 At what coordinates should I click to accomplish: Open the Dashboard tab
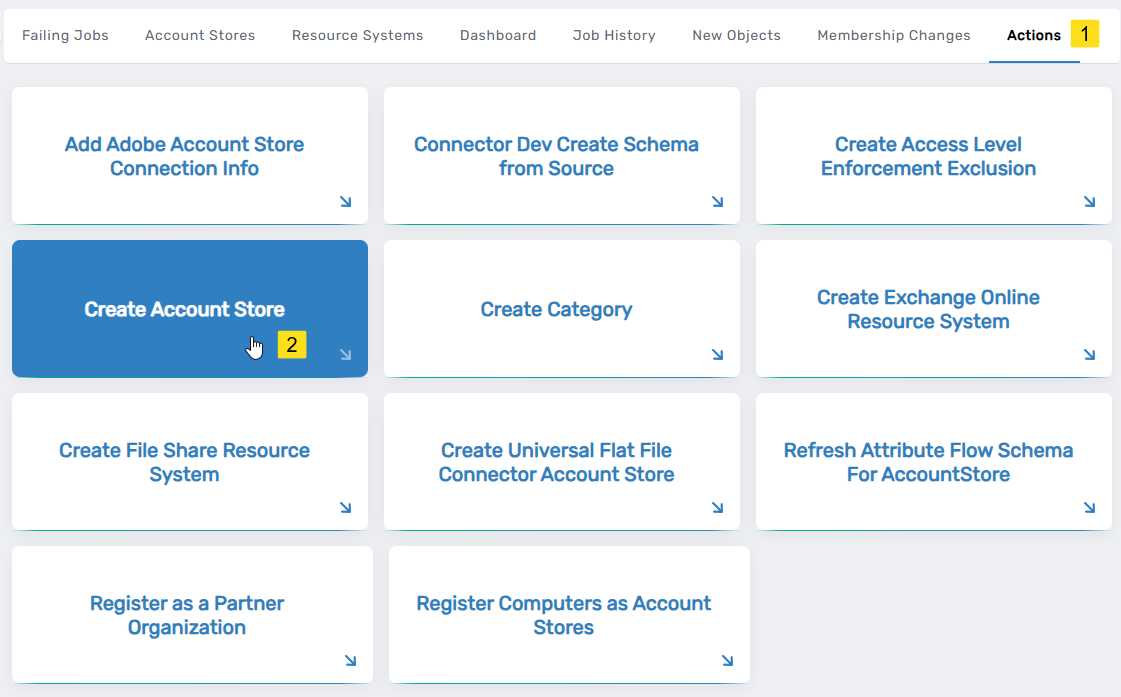click(498, 35)
